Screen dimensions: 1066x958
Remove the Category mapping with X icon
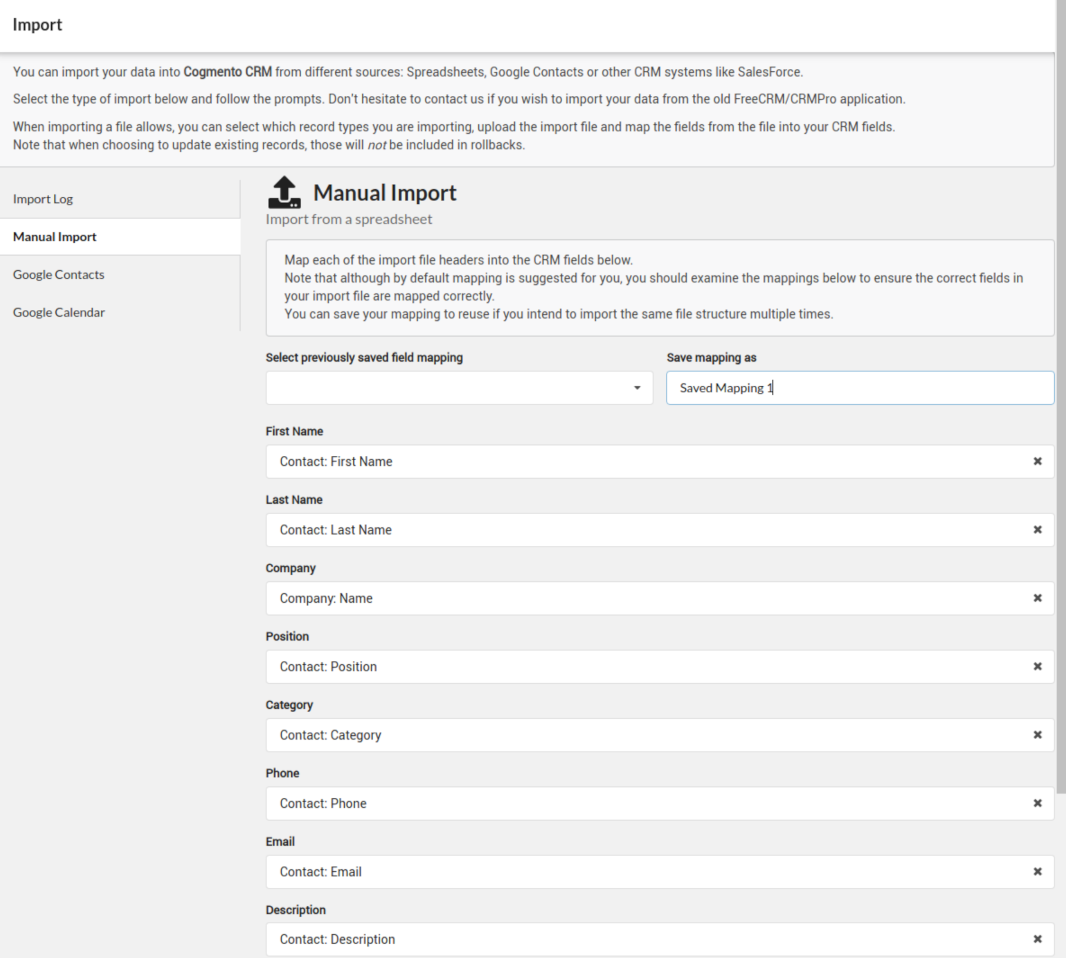pyautogui.click(x=1037, y=735)
